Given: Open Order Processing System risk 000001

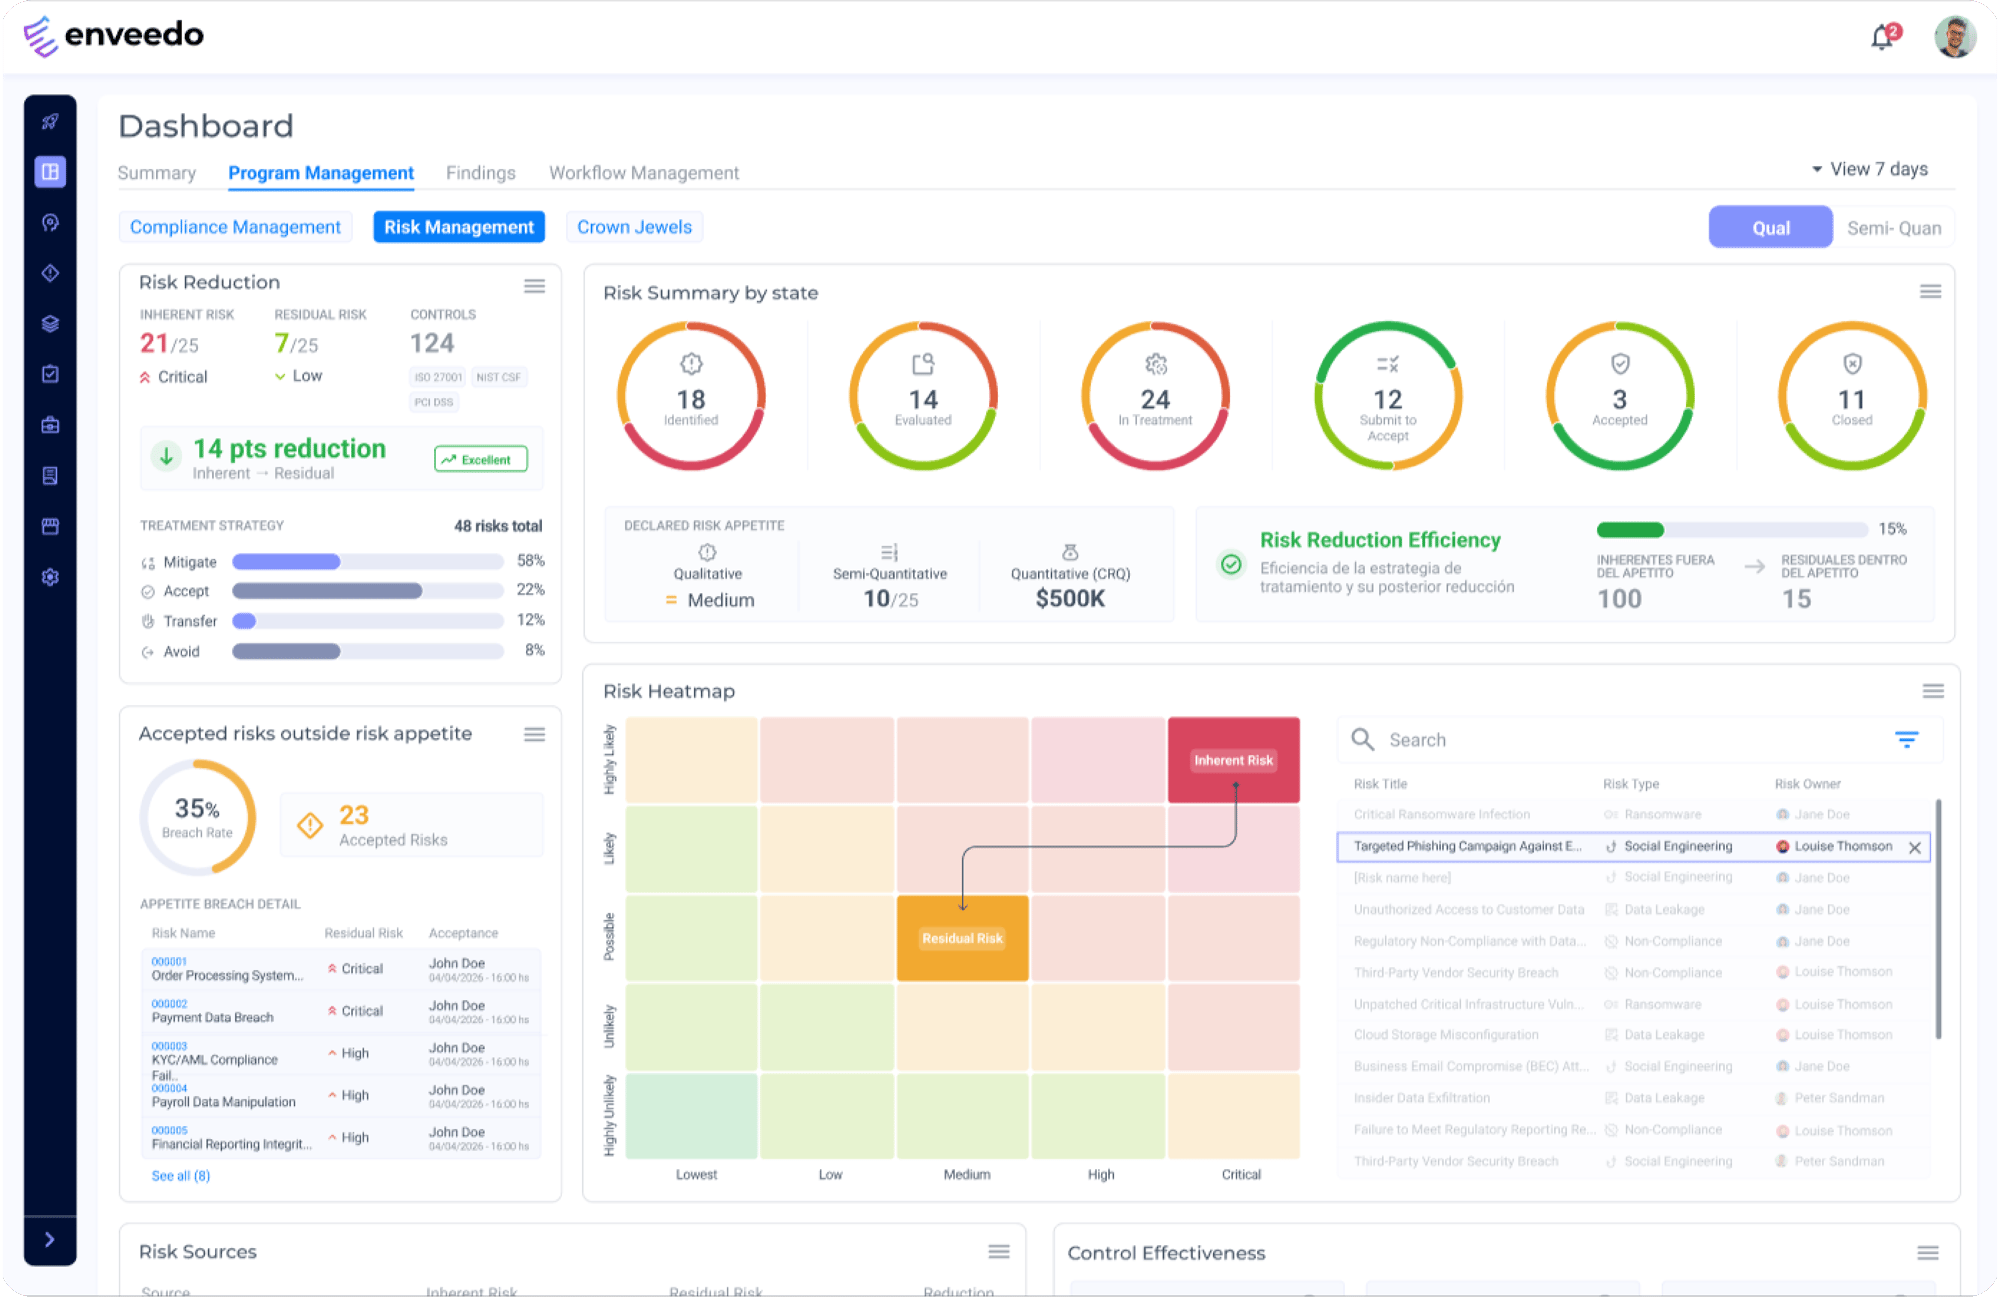Looking at the screenshot, I should 341,969.
